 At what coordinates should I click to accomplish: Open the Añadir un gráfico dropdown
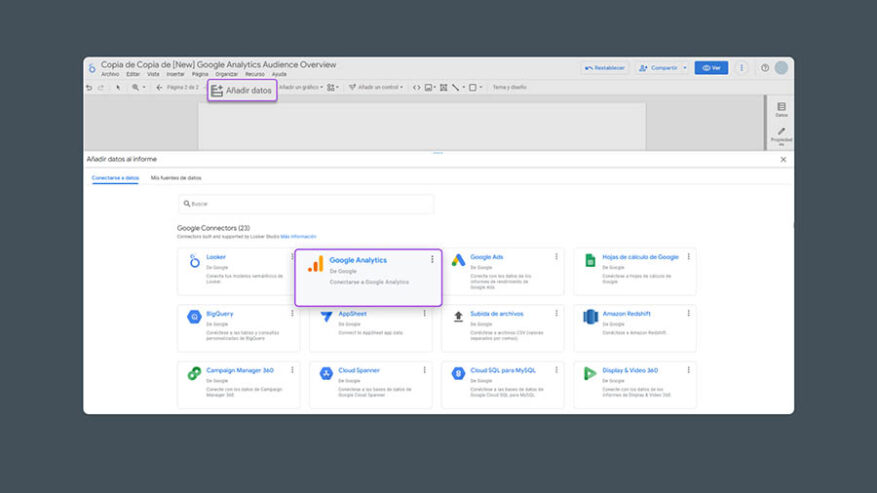click(x=301, y=87)
